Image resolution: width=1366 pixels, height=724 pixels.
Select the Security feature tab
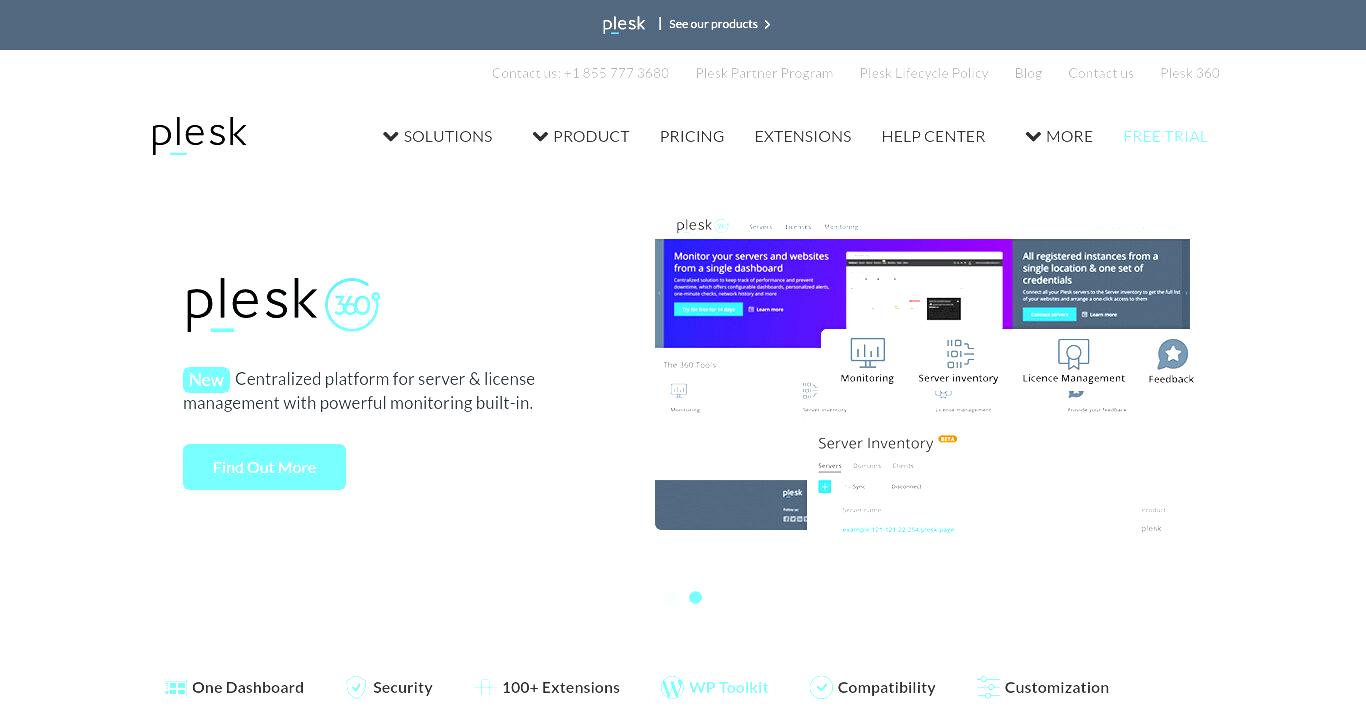click(x=389, y=687)
